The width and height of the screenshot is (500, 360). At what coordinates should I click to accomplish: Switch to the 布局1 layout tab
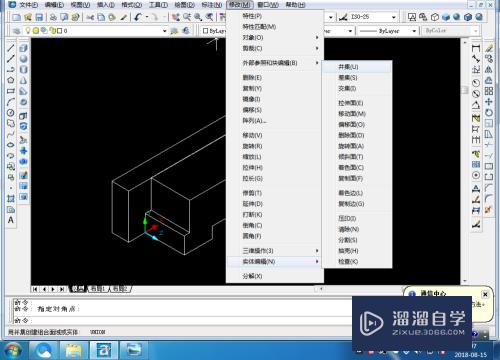pos(98,289)
